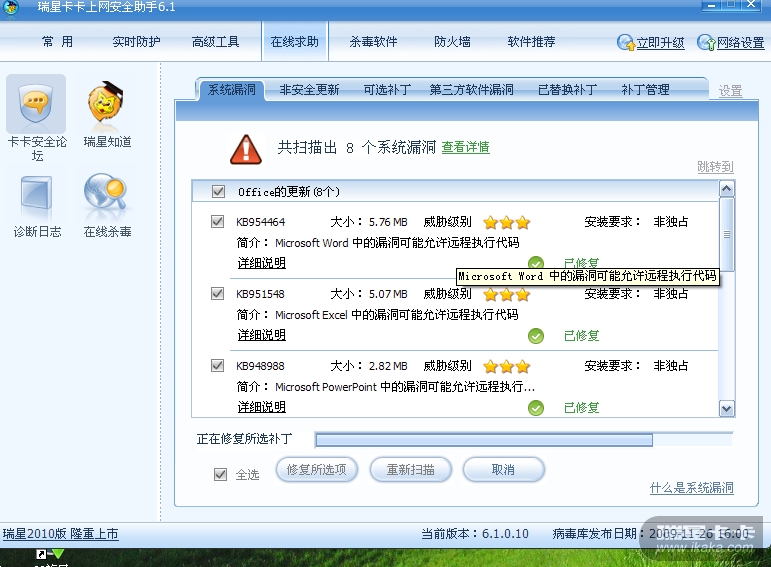The image size is (771, 567).
Task: Open 详细说明 for KB951548
Action: point(262,335)
